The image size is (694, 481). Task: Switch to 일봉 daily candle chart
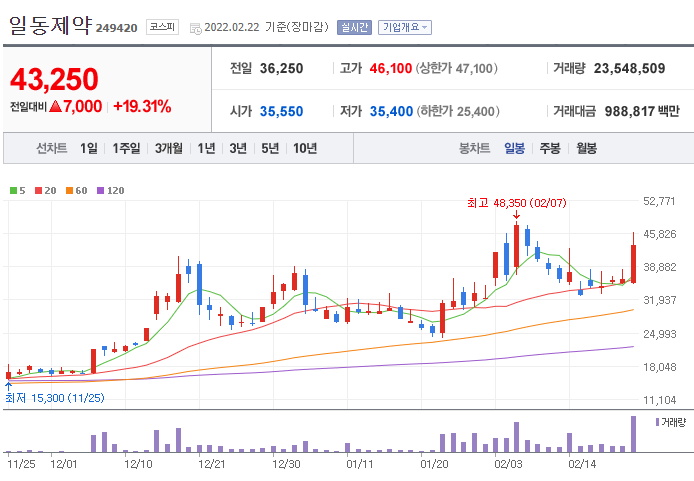[514, 148]
